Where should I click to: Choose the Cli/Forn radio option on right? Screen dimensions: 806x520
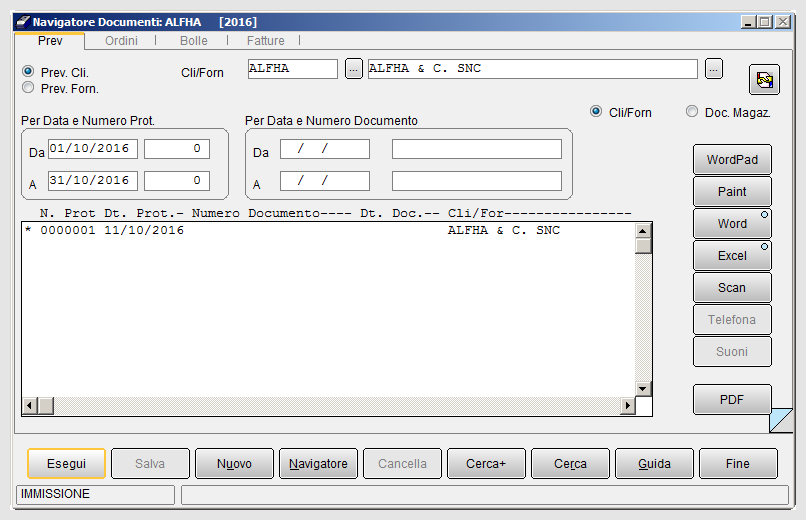(x=596, y=111)
